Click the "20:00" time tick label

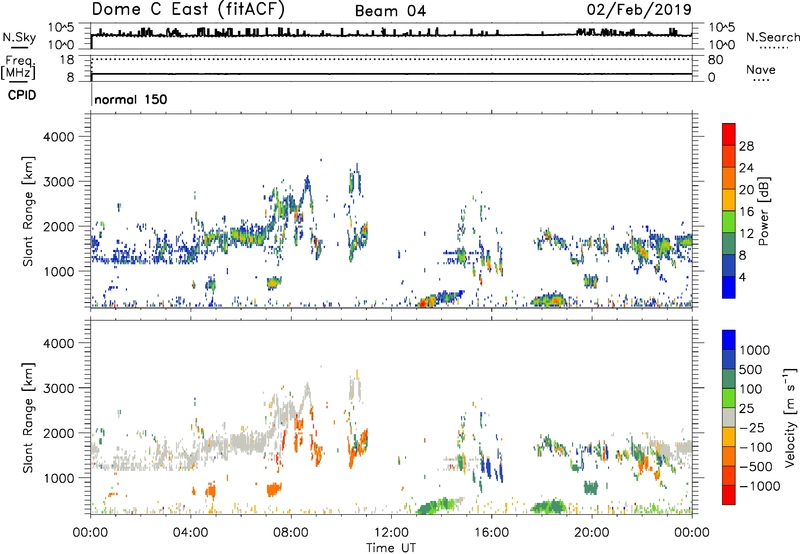click(x=591, y=533)
